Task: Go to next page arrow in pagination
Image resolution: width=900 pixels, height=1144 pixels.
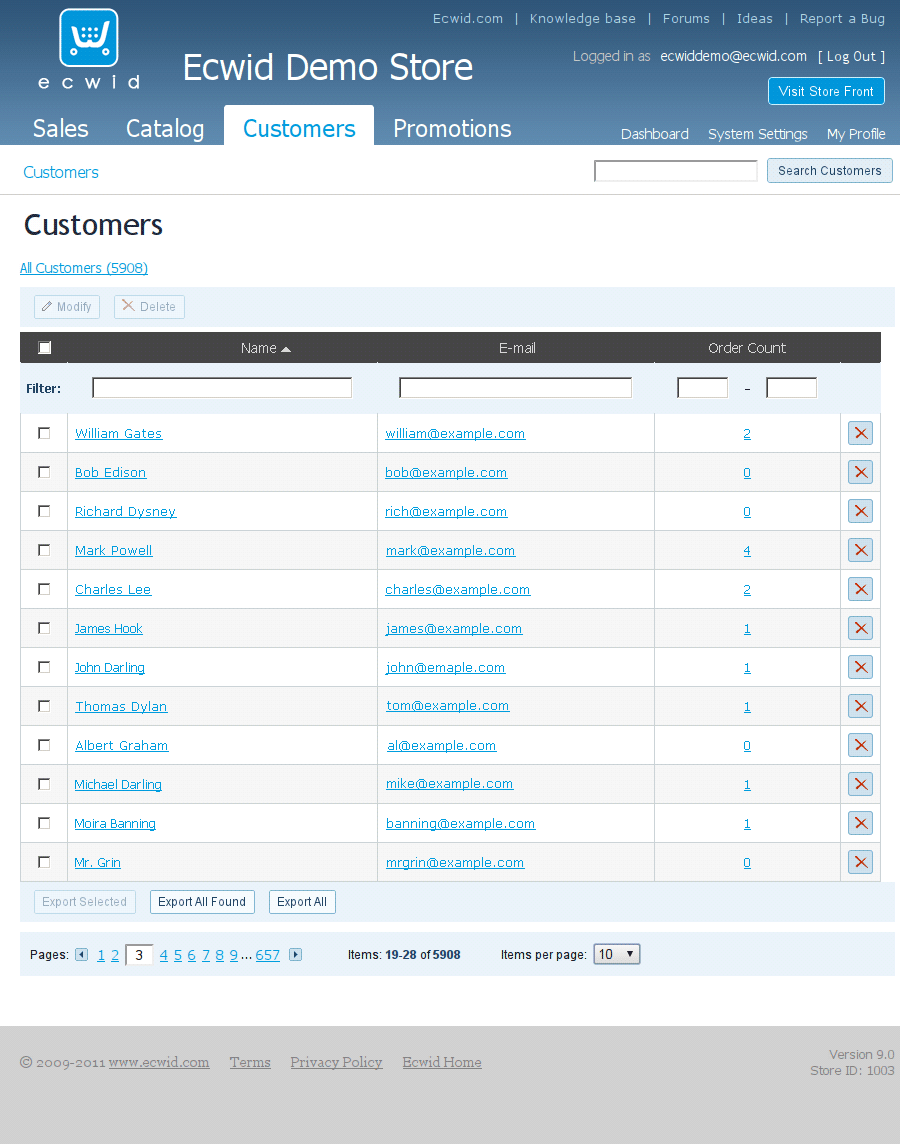Action: (295, 954)
